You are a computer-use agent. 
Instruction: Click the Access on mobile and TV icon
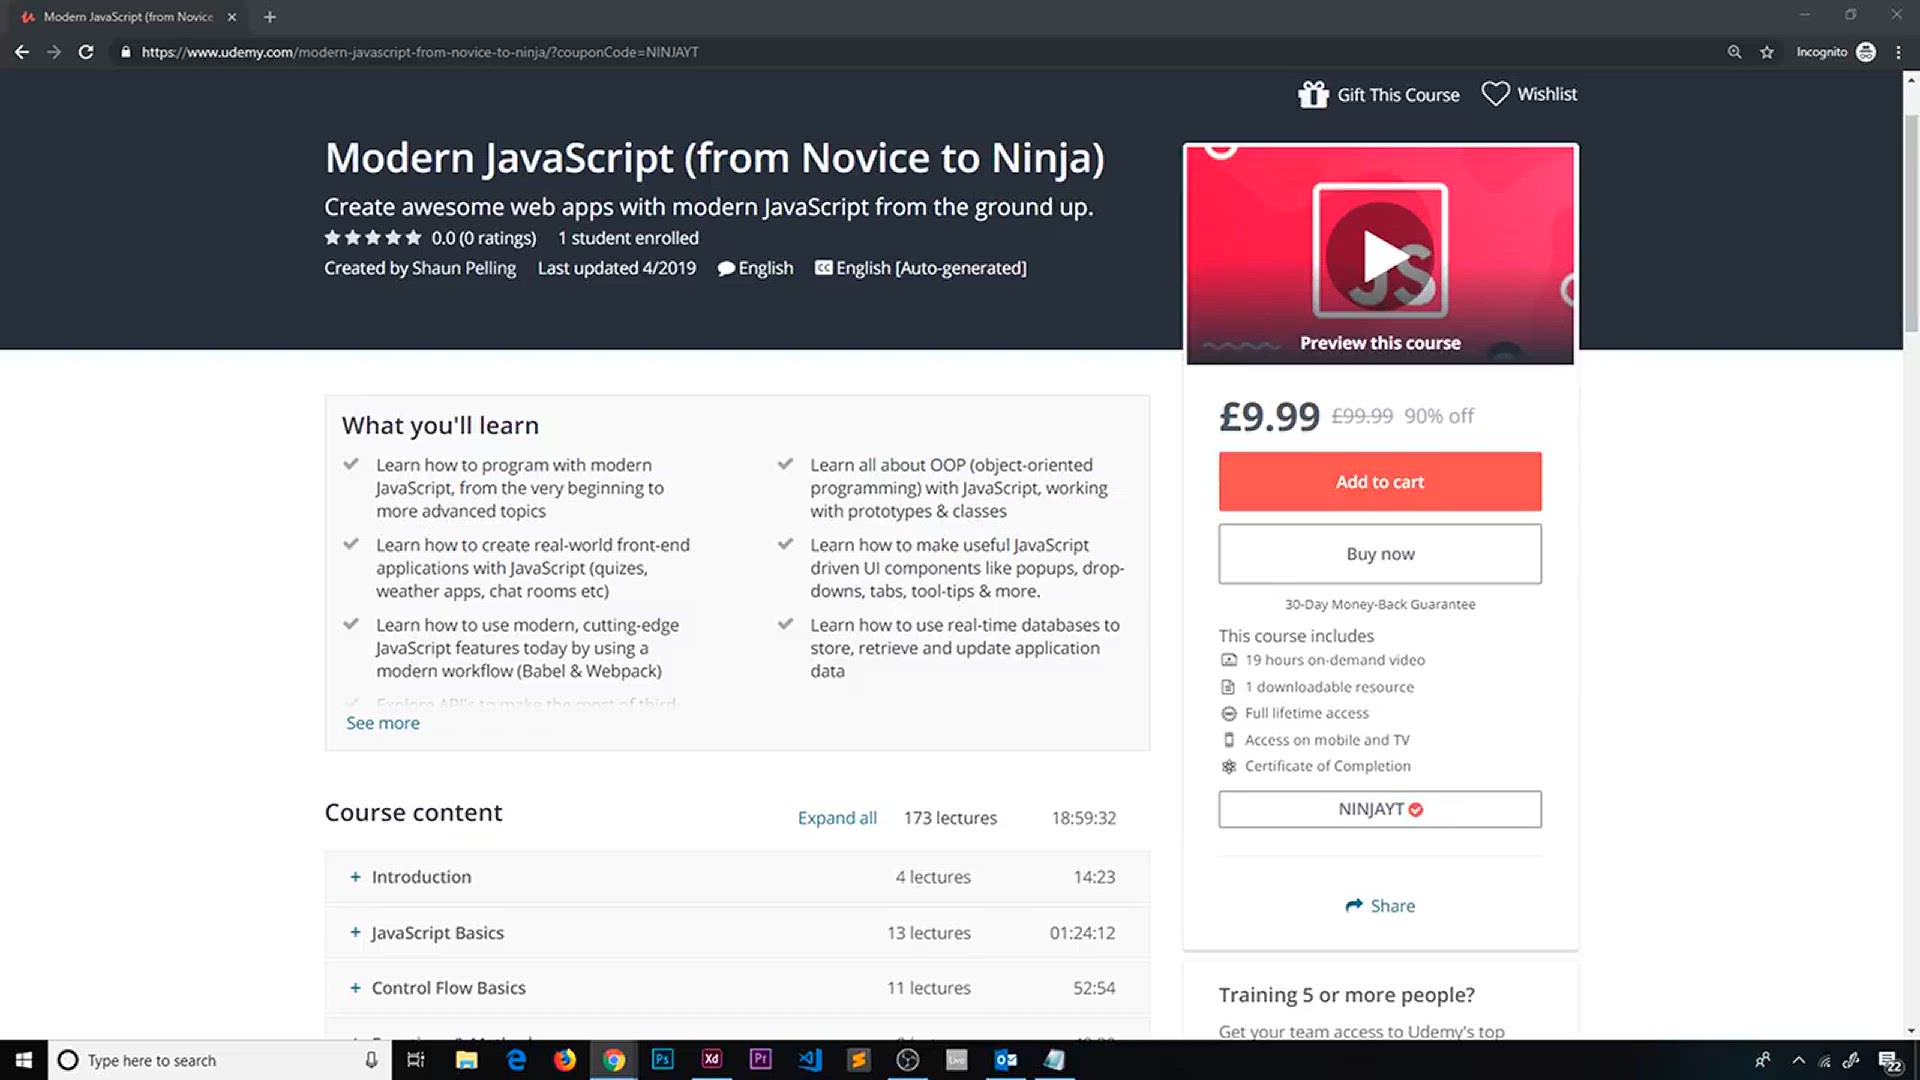1229,740
